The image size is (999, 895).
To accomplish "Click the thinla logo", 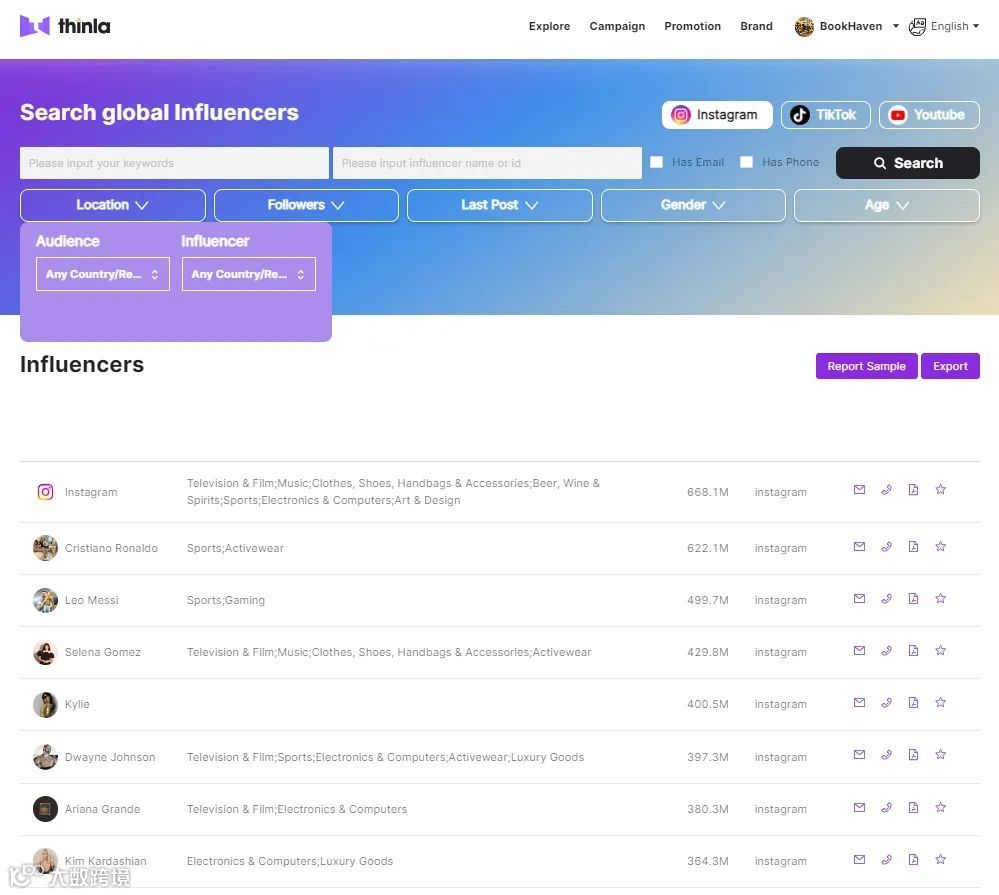I will click(x=65, y=26).
